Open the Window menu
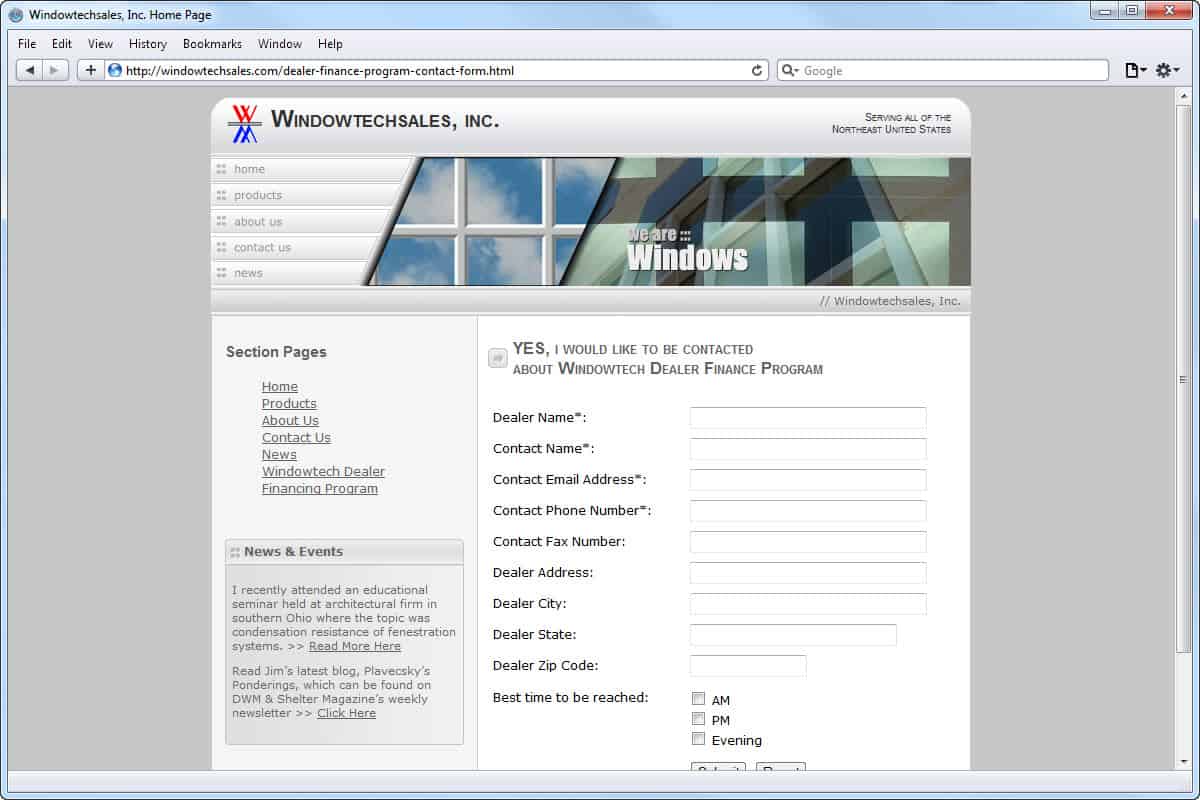This screenshot has height=800, width=1200. 280,44
